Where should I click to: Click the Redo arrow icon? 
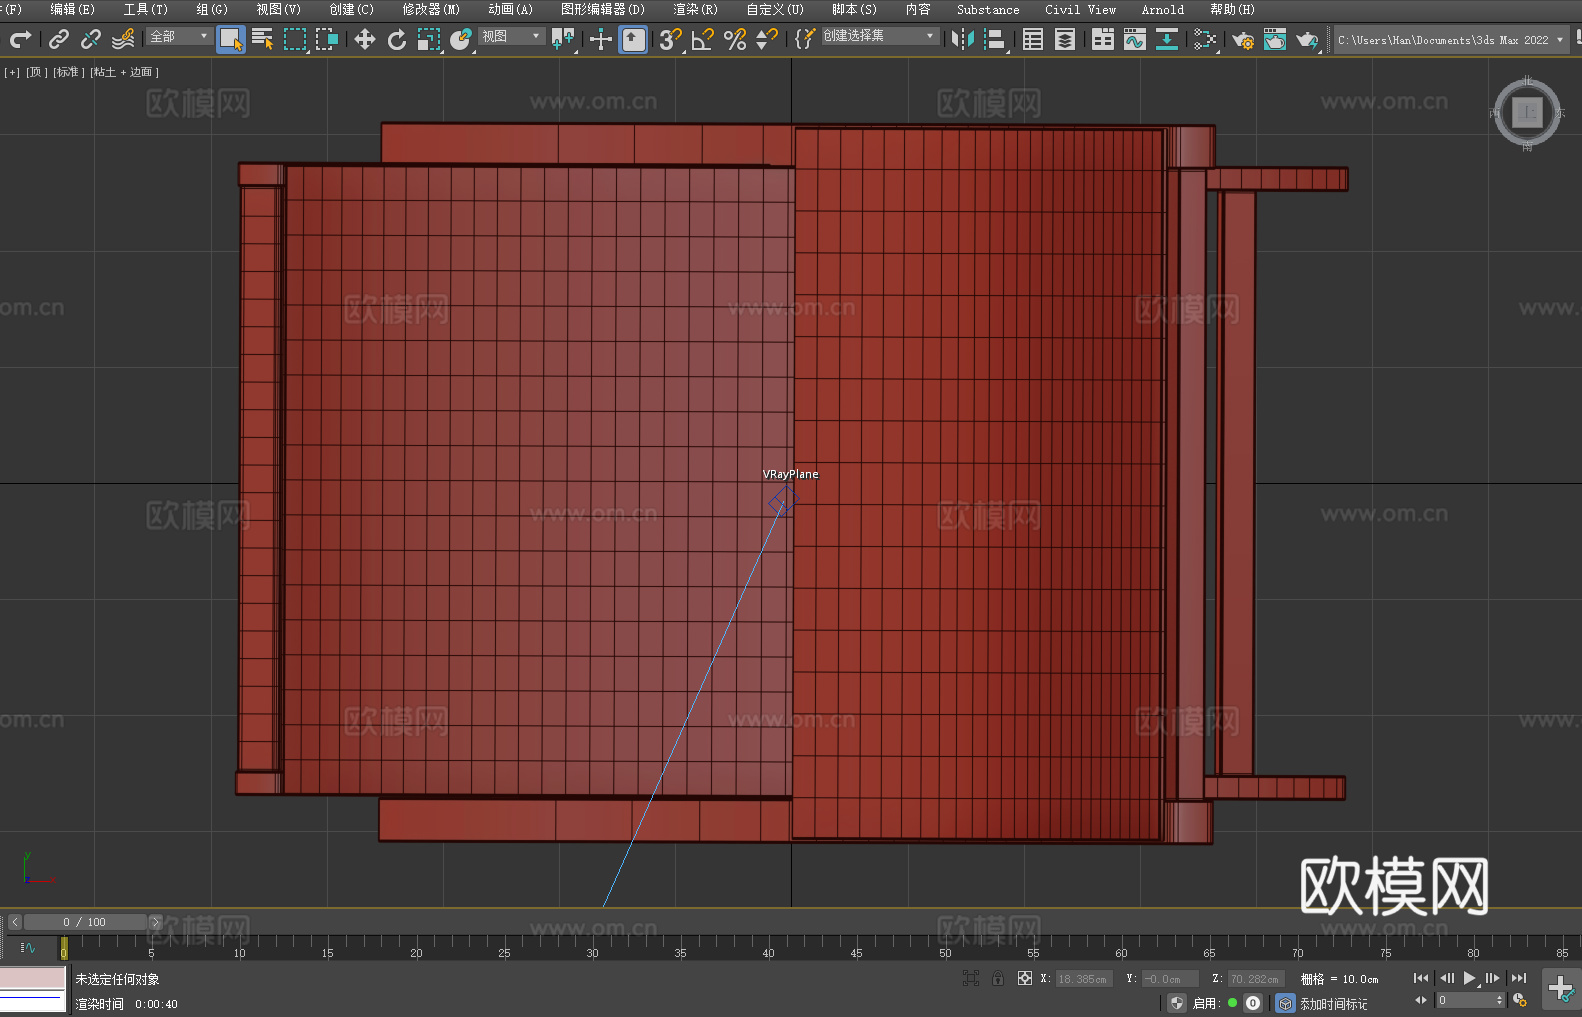click(x=20, y=39)
